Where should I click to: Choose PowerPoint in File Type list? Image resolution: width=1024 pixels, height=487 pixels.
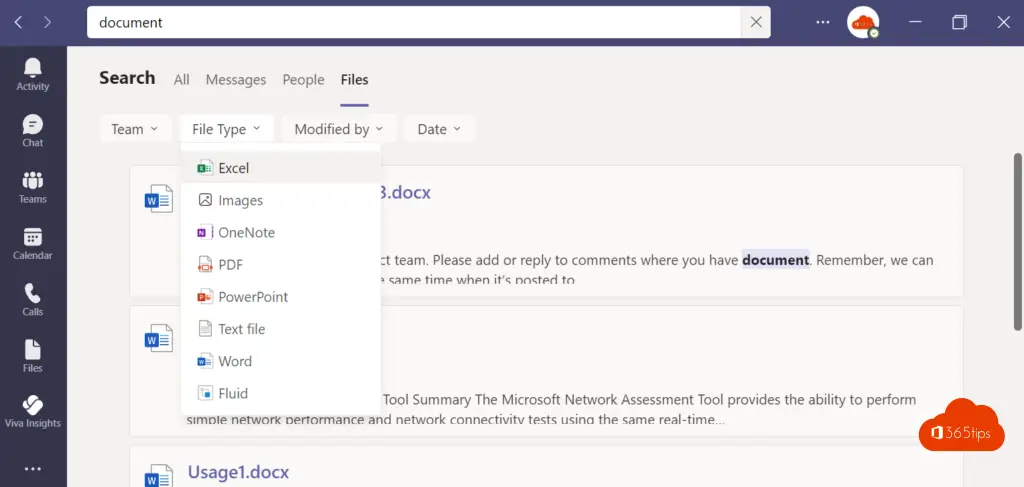coord(281,296)
